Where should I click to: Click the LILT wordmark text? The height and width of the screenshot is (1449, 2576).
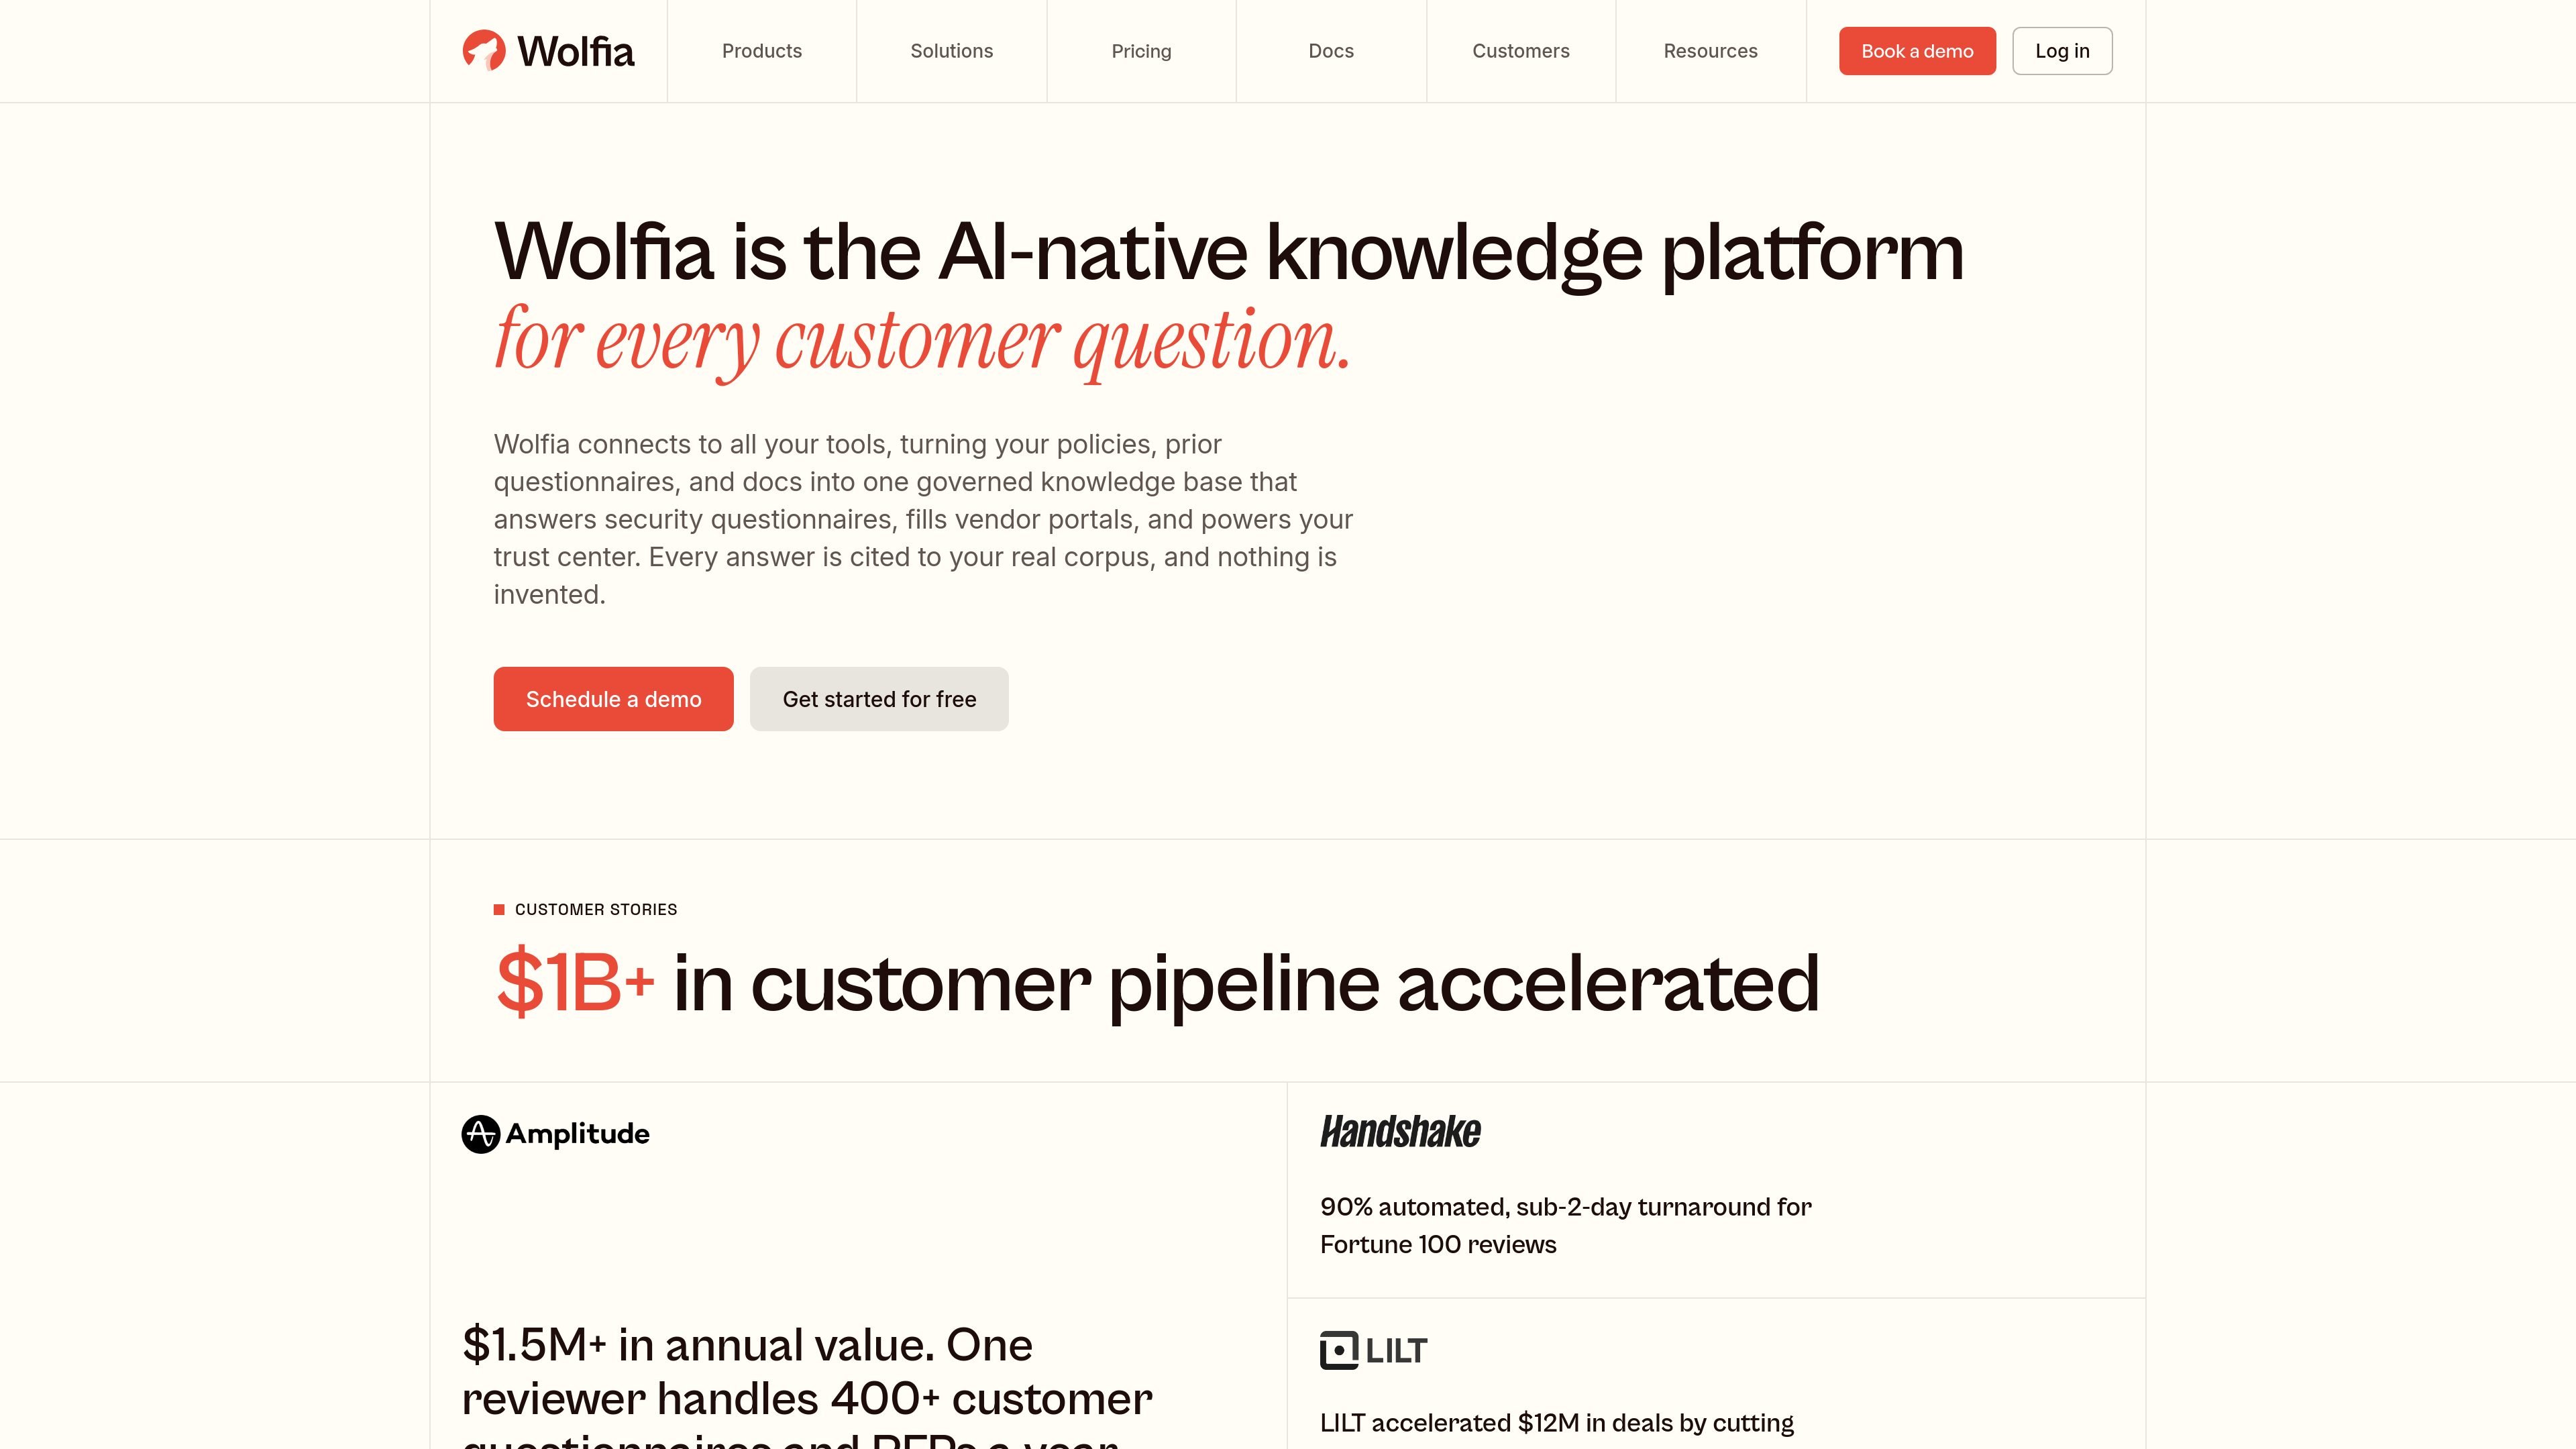coord(1397,1351)
